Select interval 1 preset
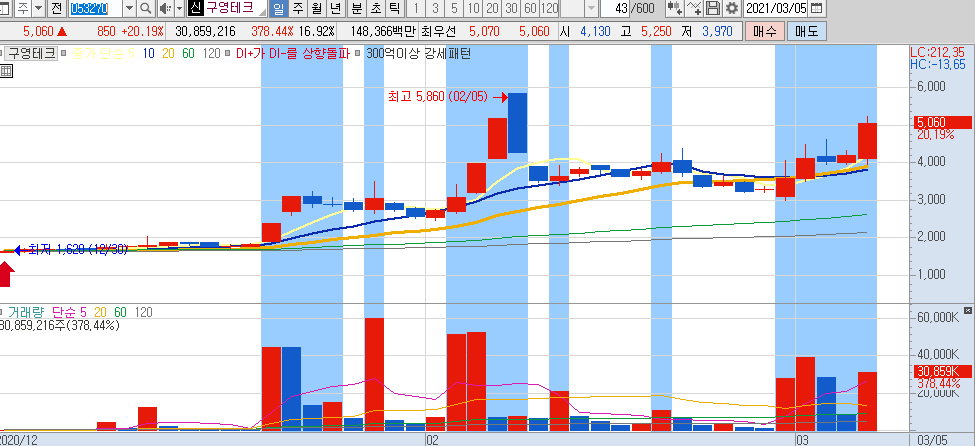 [416, 9]
